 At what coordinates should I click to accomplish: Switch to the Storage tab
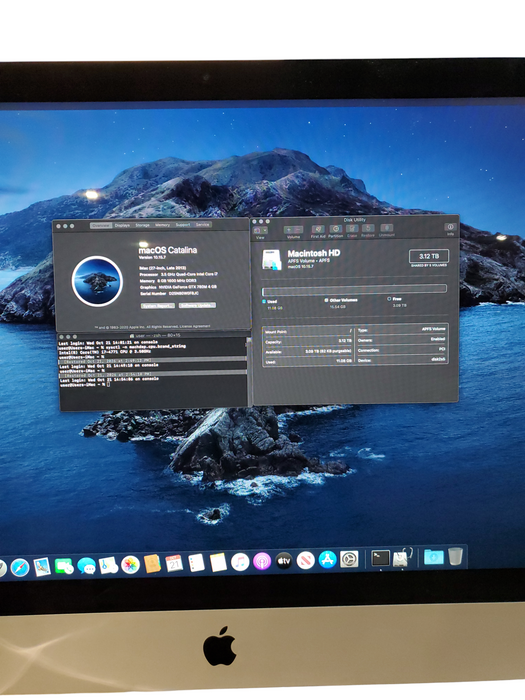tap(142, 225)
